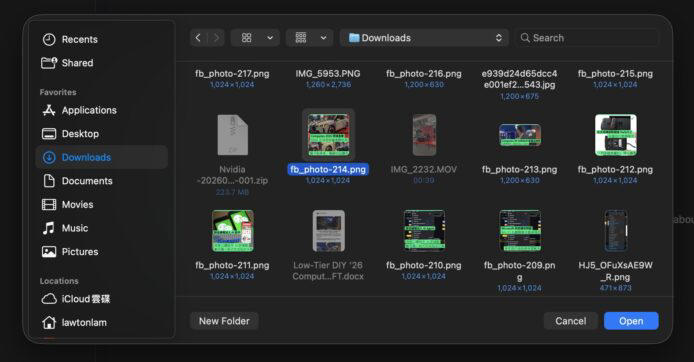Screen dimensions: 694x362
Task: Click the Desktop icon in sidebar
Action: point(49,134)
